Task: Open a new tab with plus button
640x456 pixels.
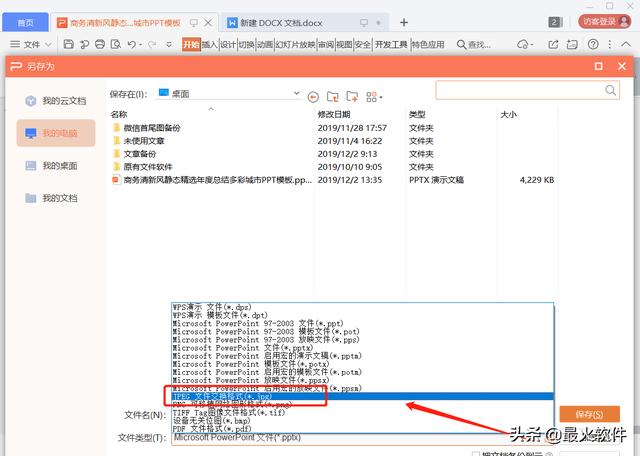Action: (404, 22)
